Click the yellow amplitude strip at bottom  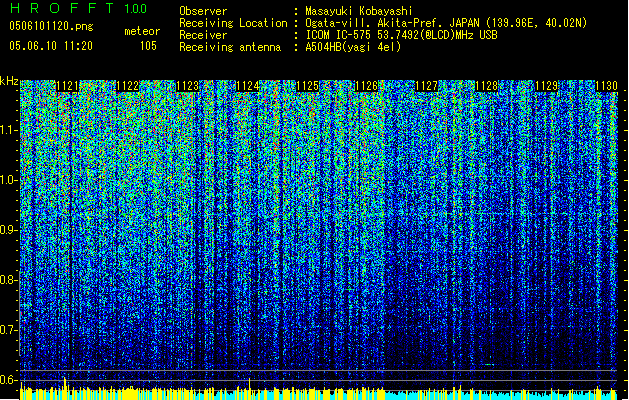click(x=314, y=393)
